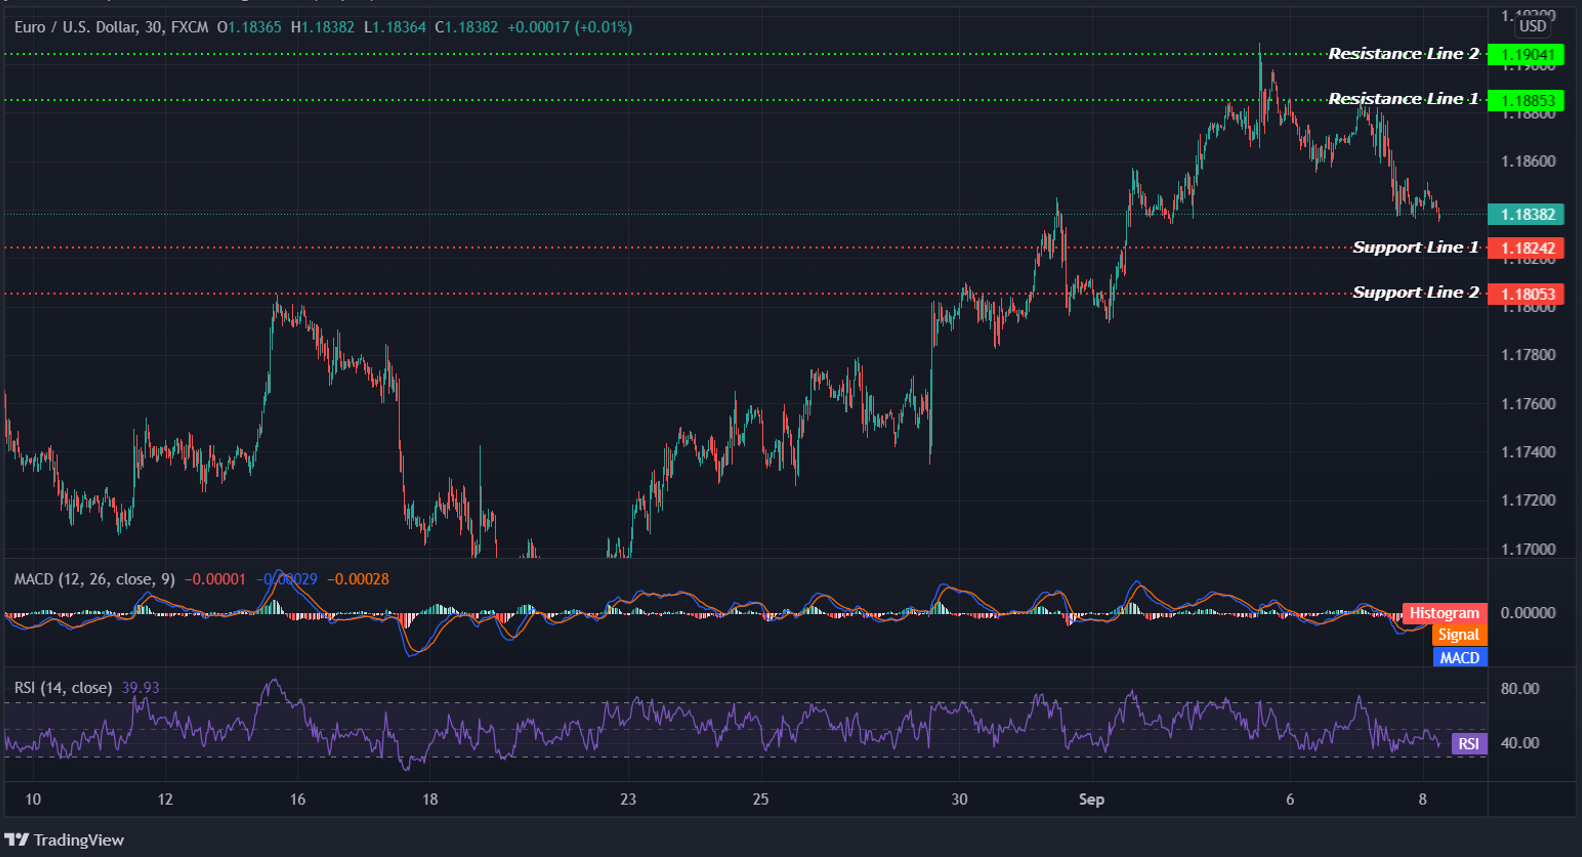
Task: Select the Support Line 1 label
Action: pos(1415,247)
